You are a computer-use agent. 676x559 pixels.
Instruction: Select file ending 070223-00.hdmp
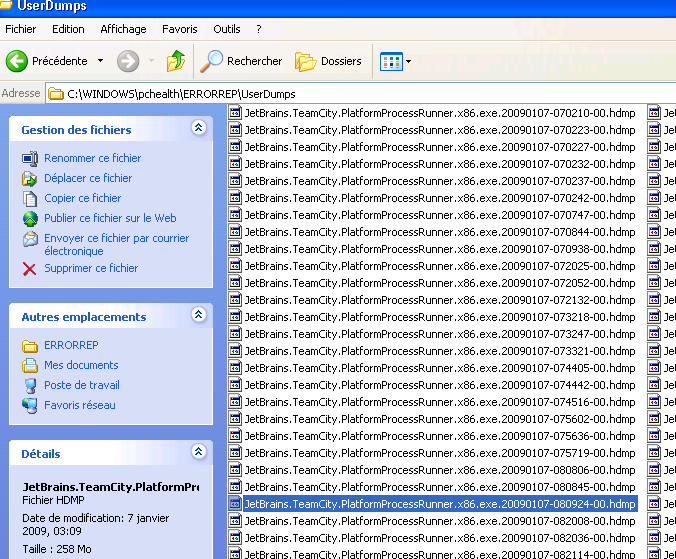point(440,130)
